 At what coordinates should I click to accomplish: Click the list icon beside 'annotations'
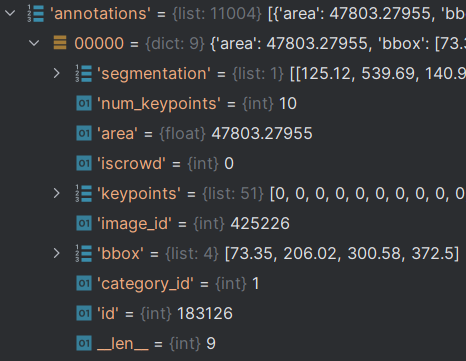click(36, 13)
